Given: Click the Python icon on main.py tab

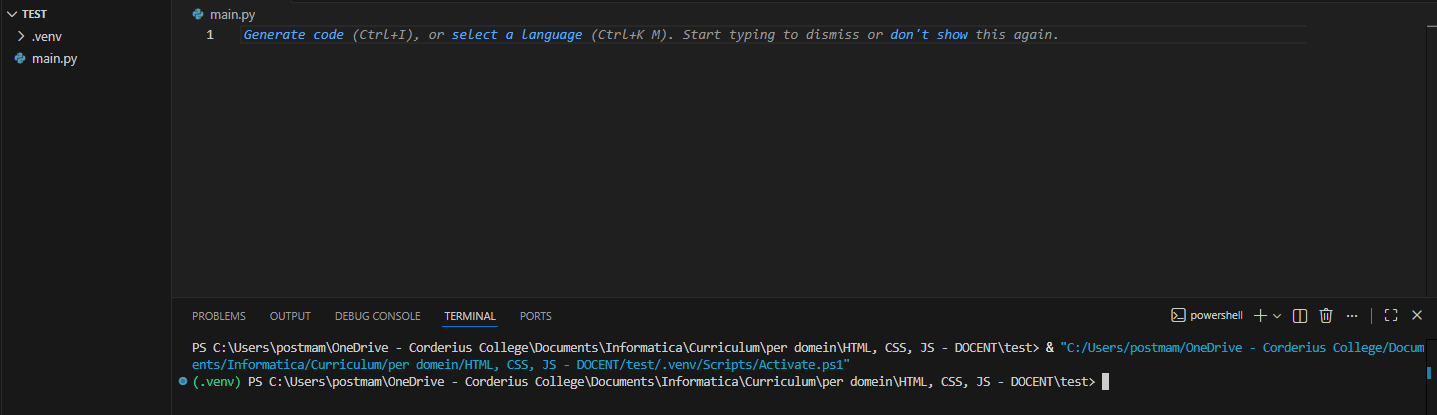Looking at the screenshot, I should click(x=198, y=15).
